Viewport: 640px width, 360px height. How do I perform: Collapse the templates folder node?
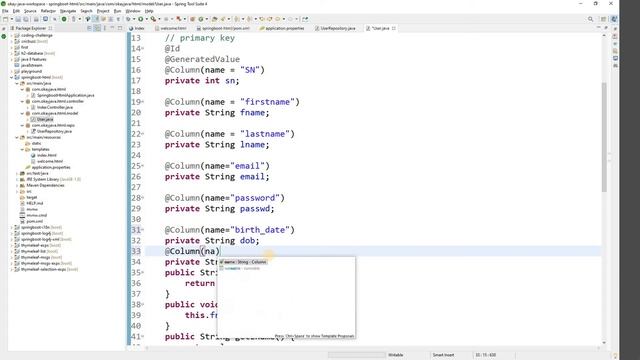22,149
